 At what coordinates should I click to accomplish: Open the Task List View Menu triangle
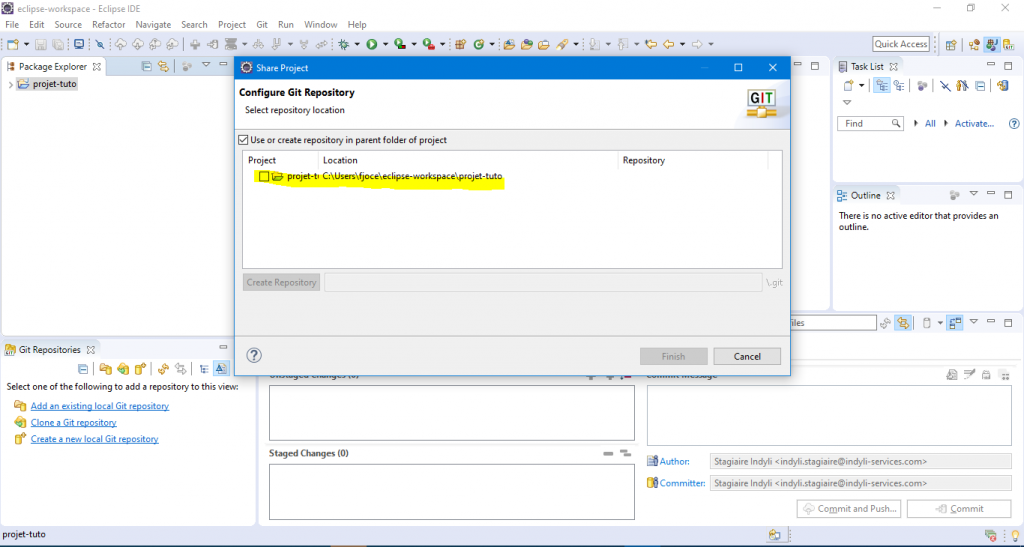[x=847, y=102]
